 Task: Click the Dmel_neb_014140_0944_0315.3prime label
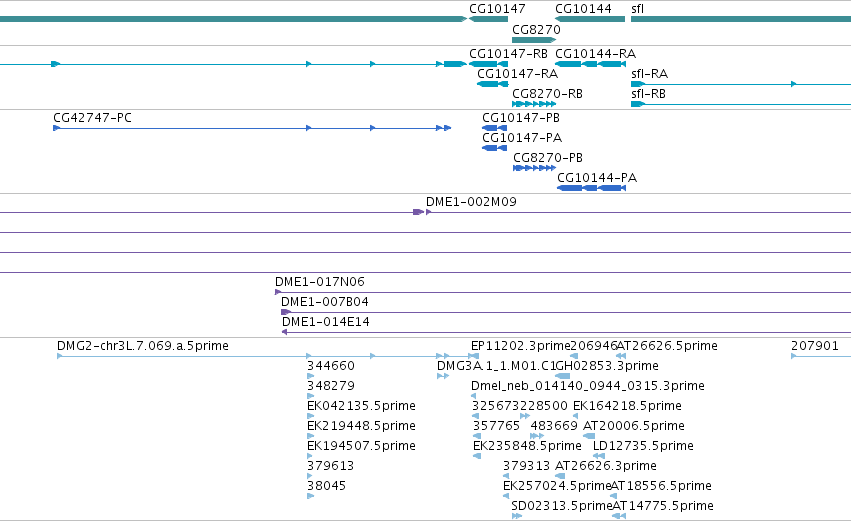click(x=588, y=386)
